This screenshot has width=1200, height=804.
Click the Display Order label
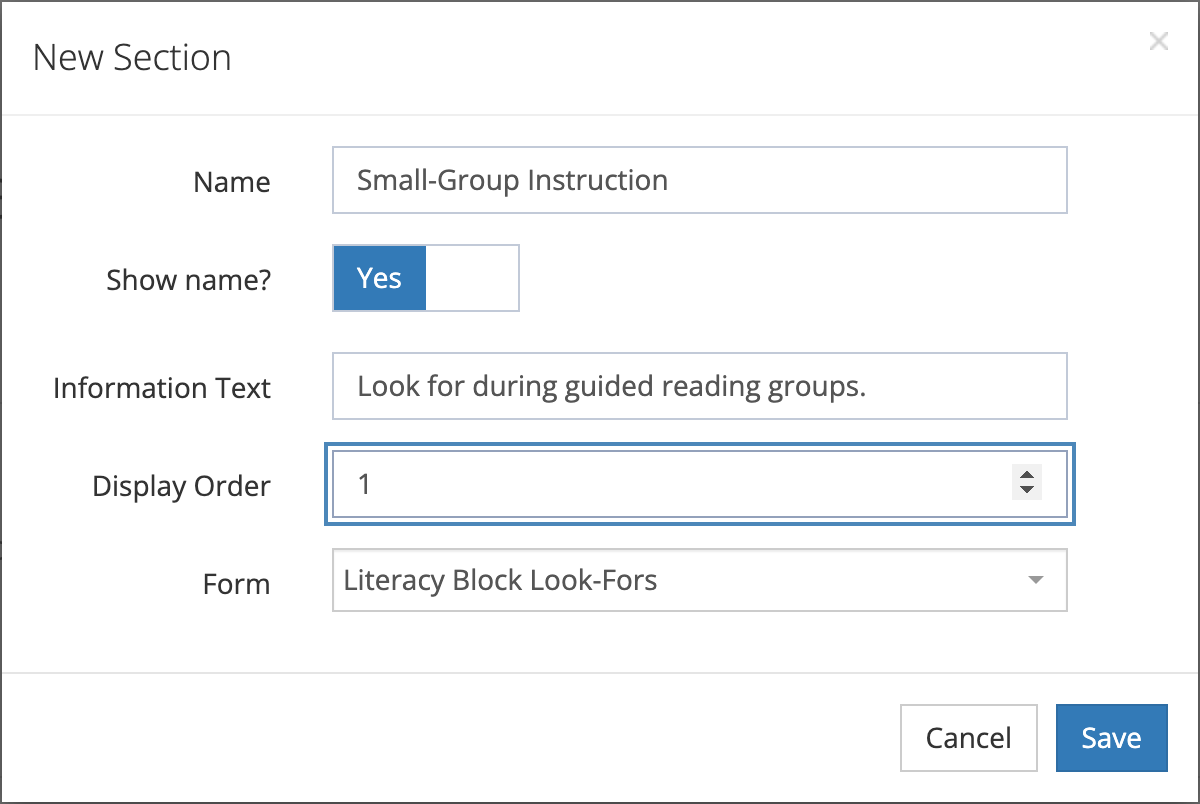tap(182, 486)
